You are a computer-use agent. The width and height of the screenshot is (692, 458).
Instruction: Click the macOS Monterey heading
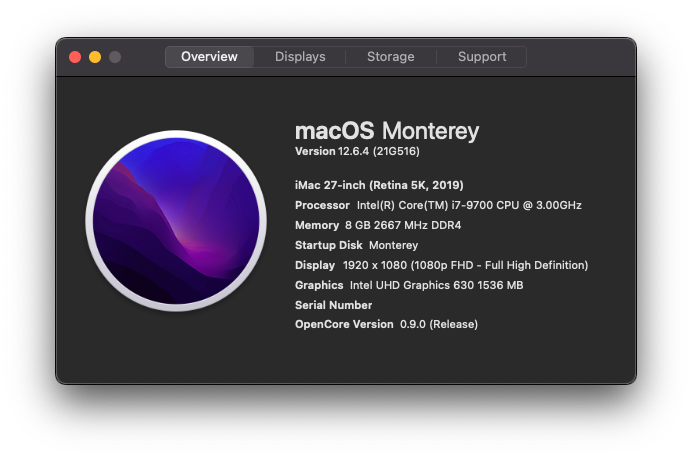coord(387,131)
